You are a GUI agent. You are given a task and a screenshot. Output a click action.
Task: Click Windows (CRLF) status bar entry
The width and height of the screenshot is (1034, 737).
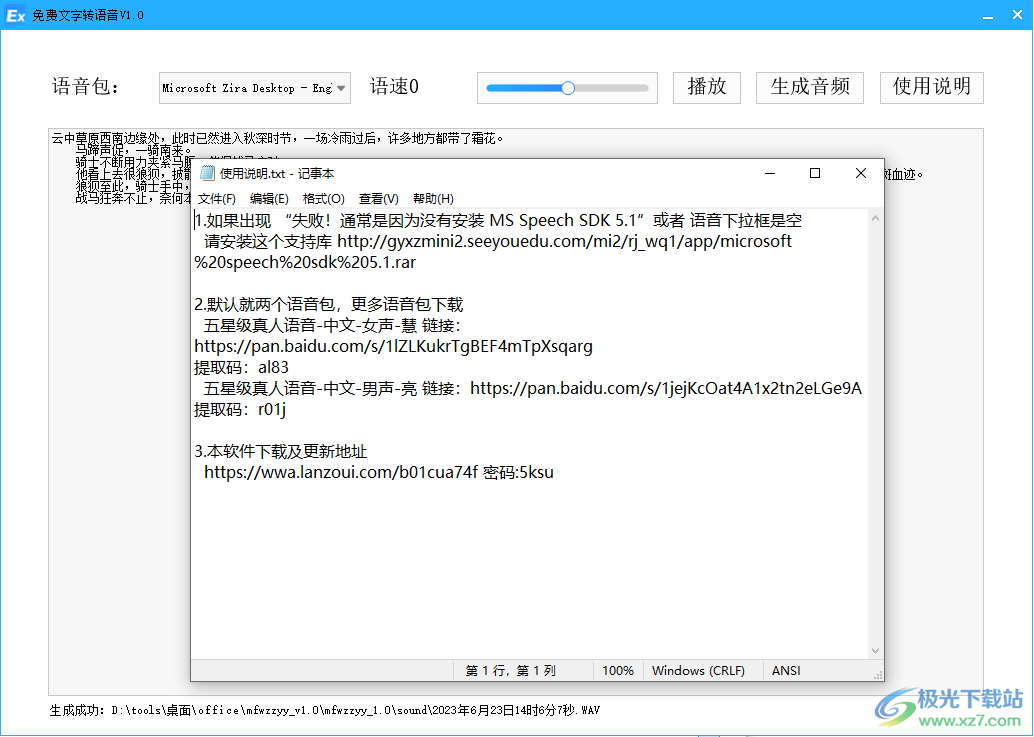click(x=698, y=670)
